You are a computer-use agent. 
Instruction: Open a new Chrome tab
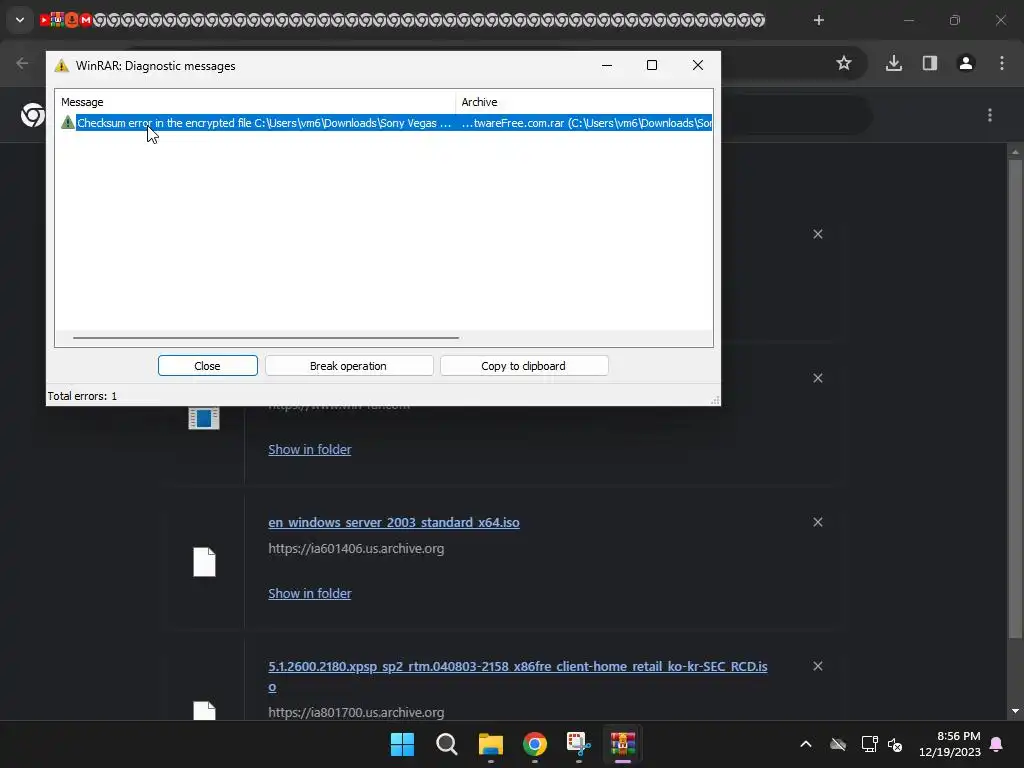[x=819, y=20]
